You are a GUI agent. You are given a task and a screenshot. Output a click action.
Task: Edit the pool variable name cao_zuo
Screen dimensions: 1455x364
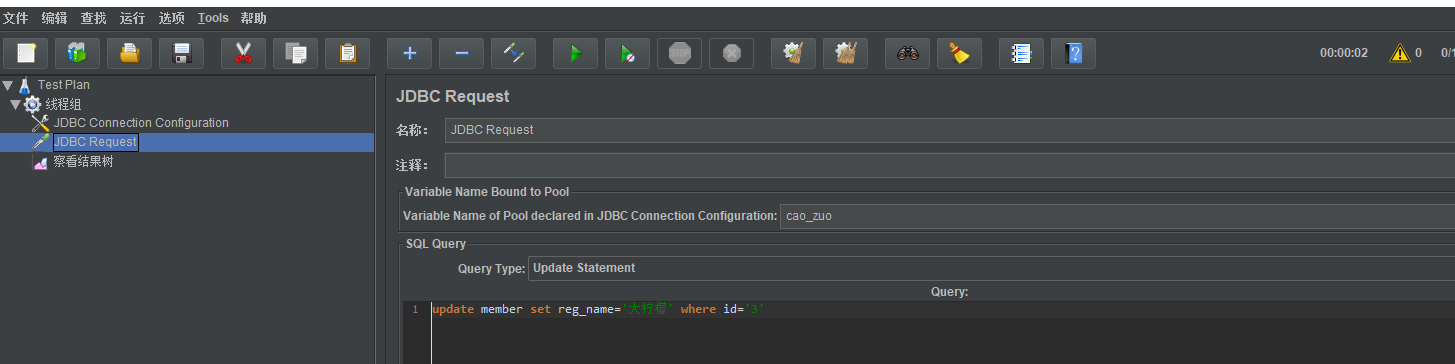(x=1117, y=216)
